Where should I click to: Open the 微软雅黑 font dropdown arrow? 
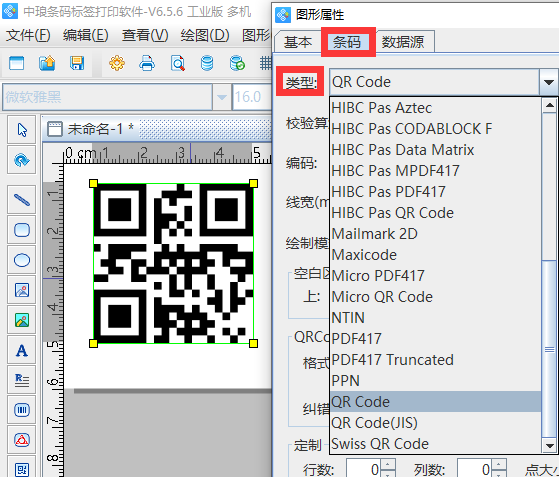pos(222,97)
